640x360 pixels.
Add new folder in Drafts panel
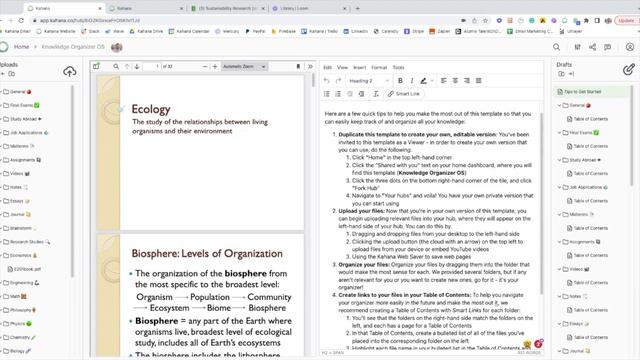pyautogui.click(x=562, y=74)
